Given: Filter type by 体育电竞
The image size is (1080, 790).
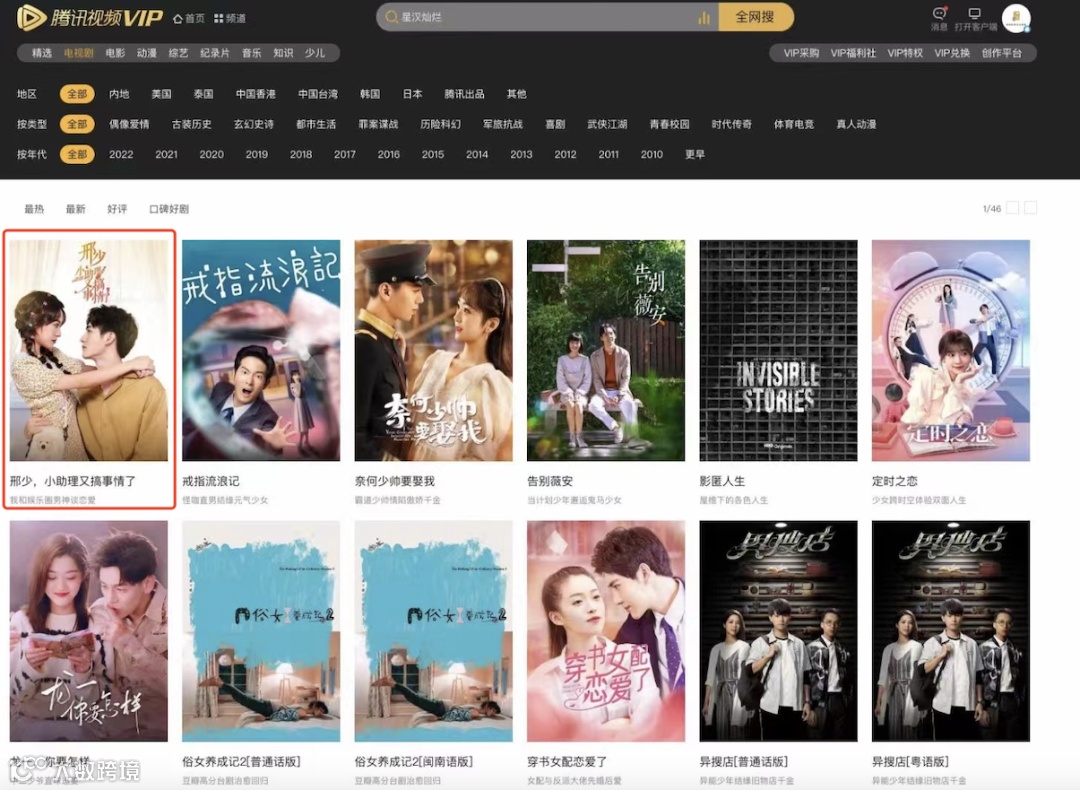Looking at the screenshot, I should (x=793, y=124).
